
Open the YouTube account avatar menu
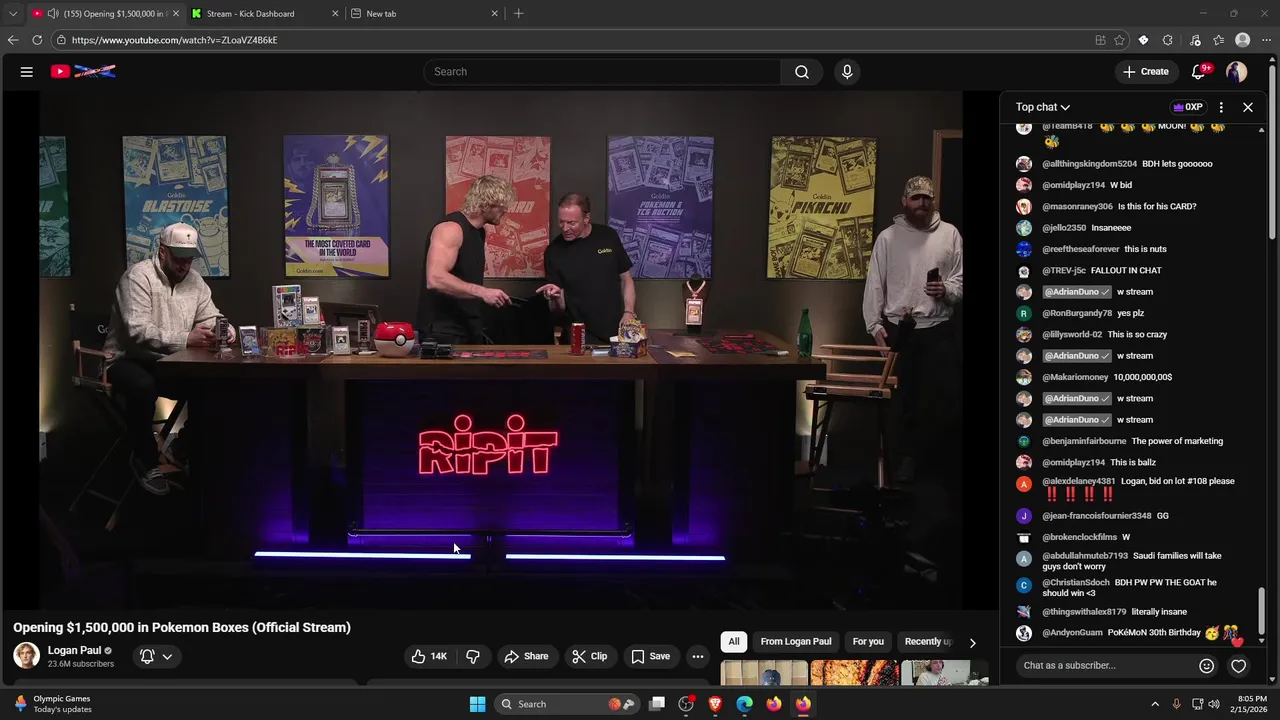pyautogui.click(x=1237, y=72)
